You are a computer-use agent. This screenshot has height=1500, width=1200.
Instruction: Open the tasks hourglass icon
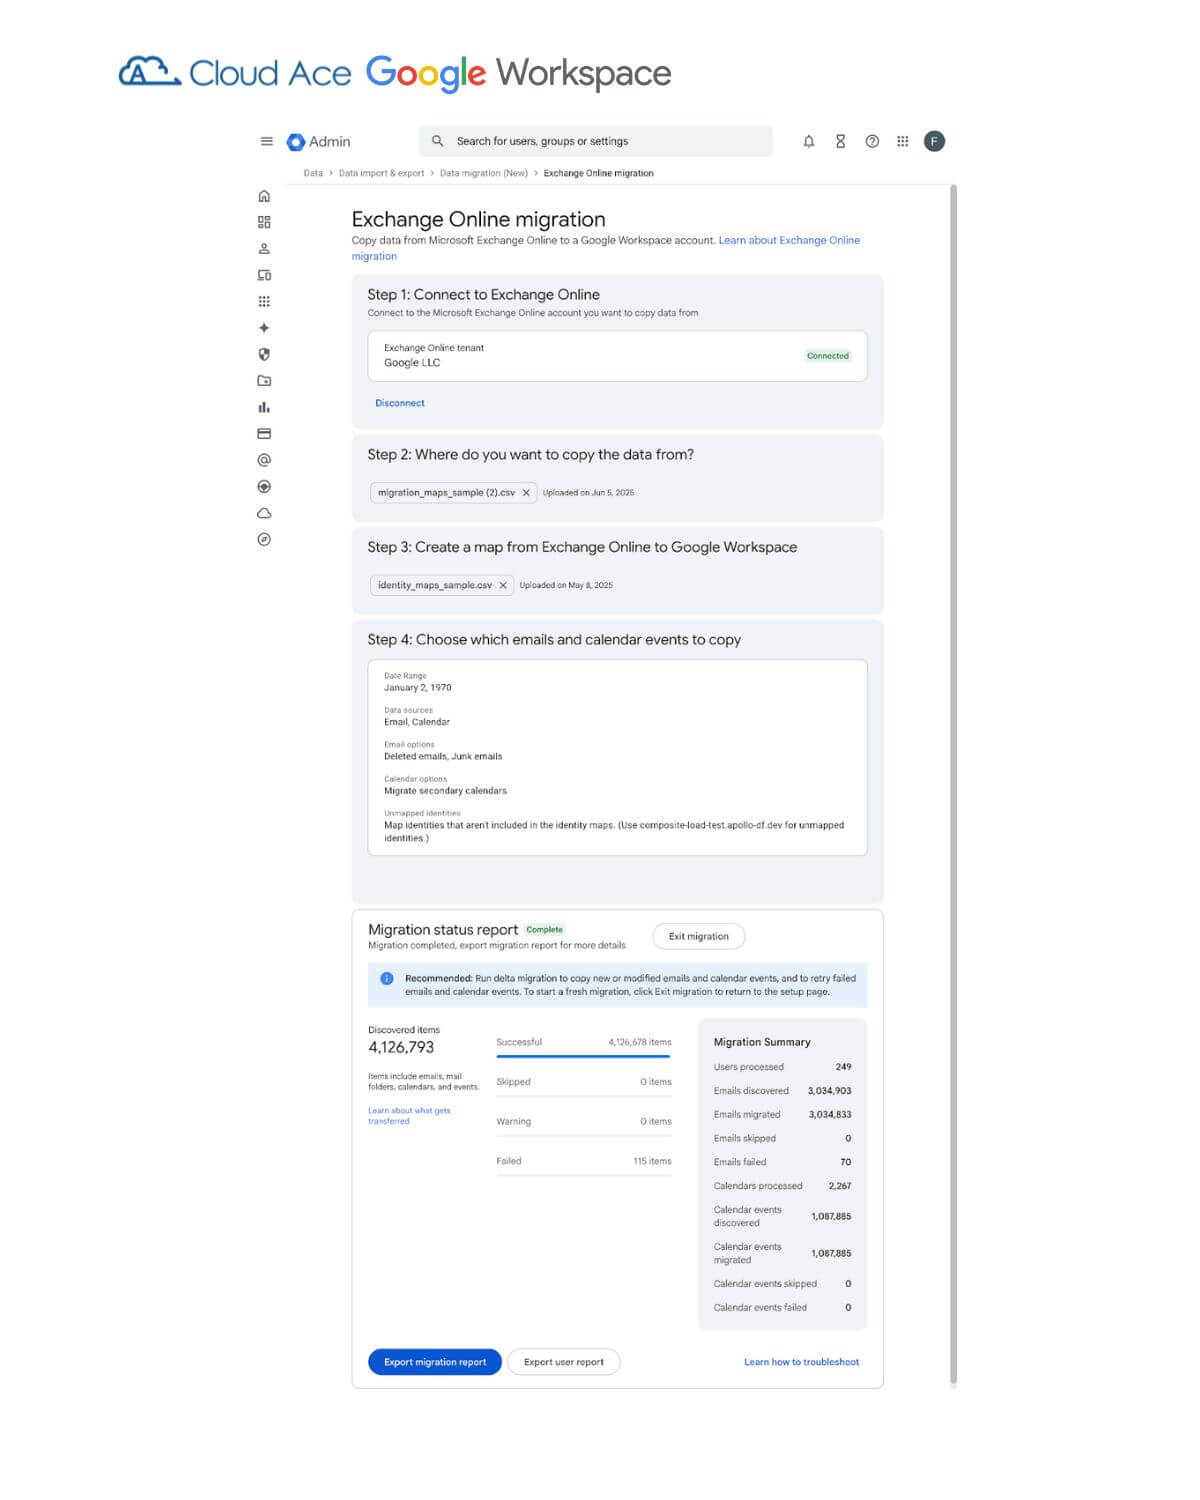click(x=840, y=141)
